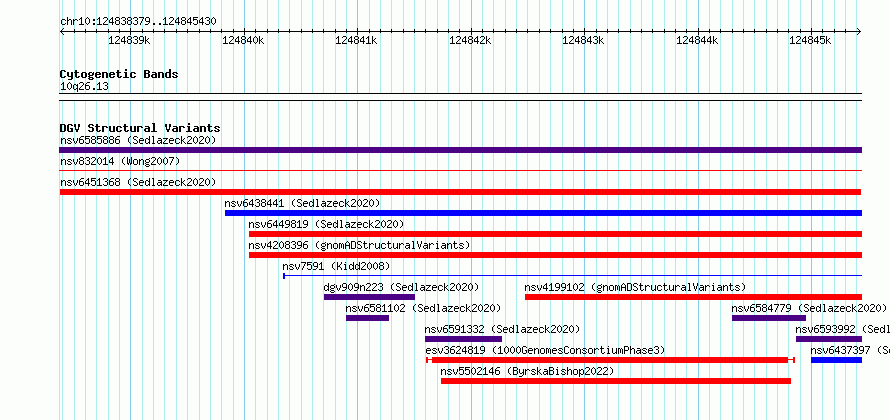Select the thin blue nsv7591 line

coord(572,276)
